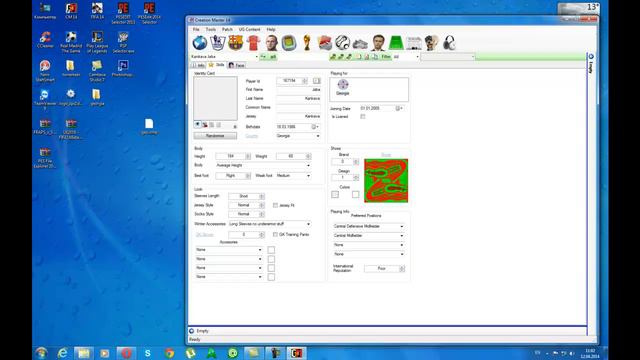The image size is (640, 360).
Task: Click first icon under Identity Card picture
Action: click(198, 125)
